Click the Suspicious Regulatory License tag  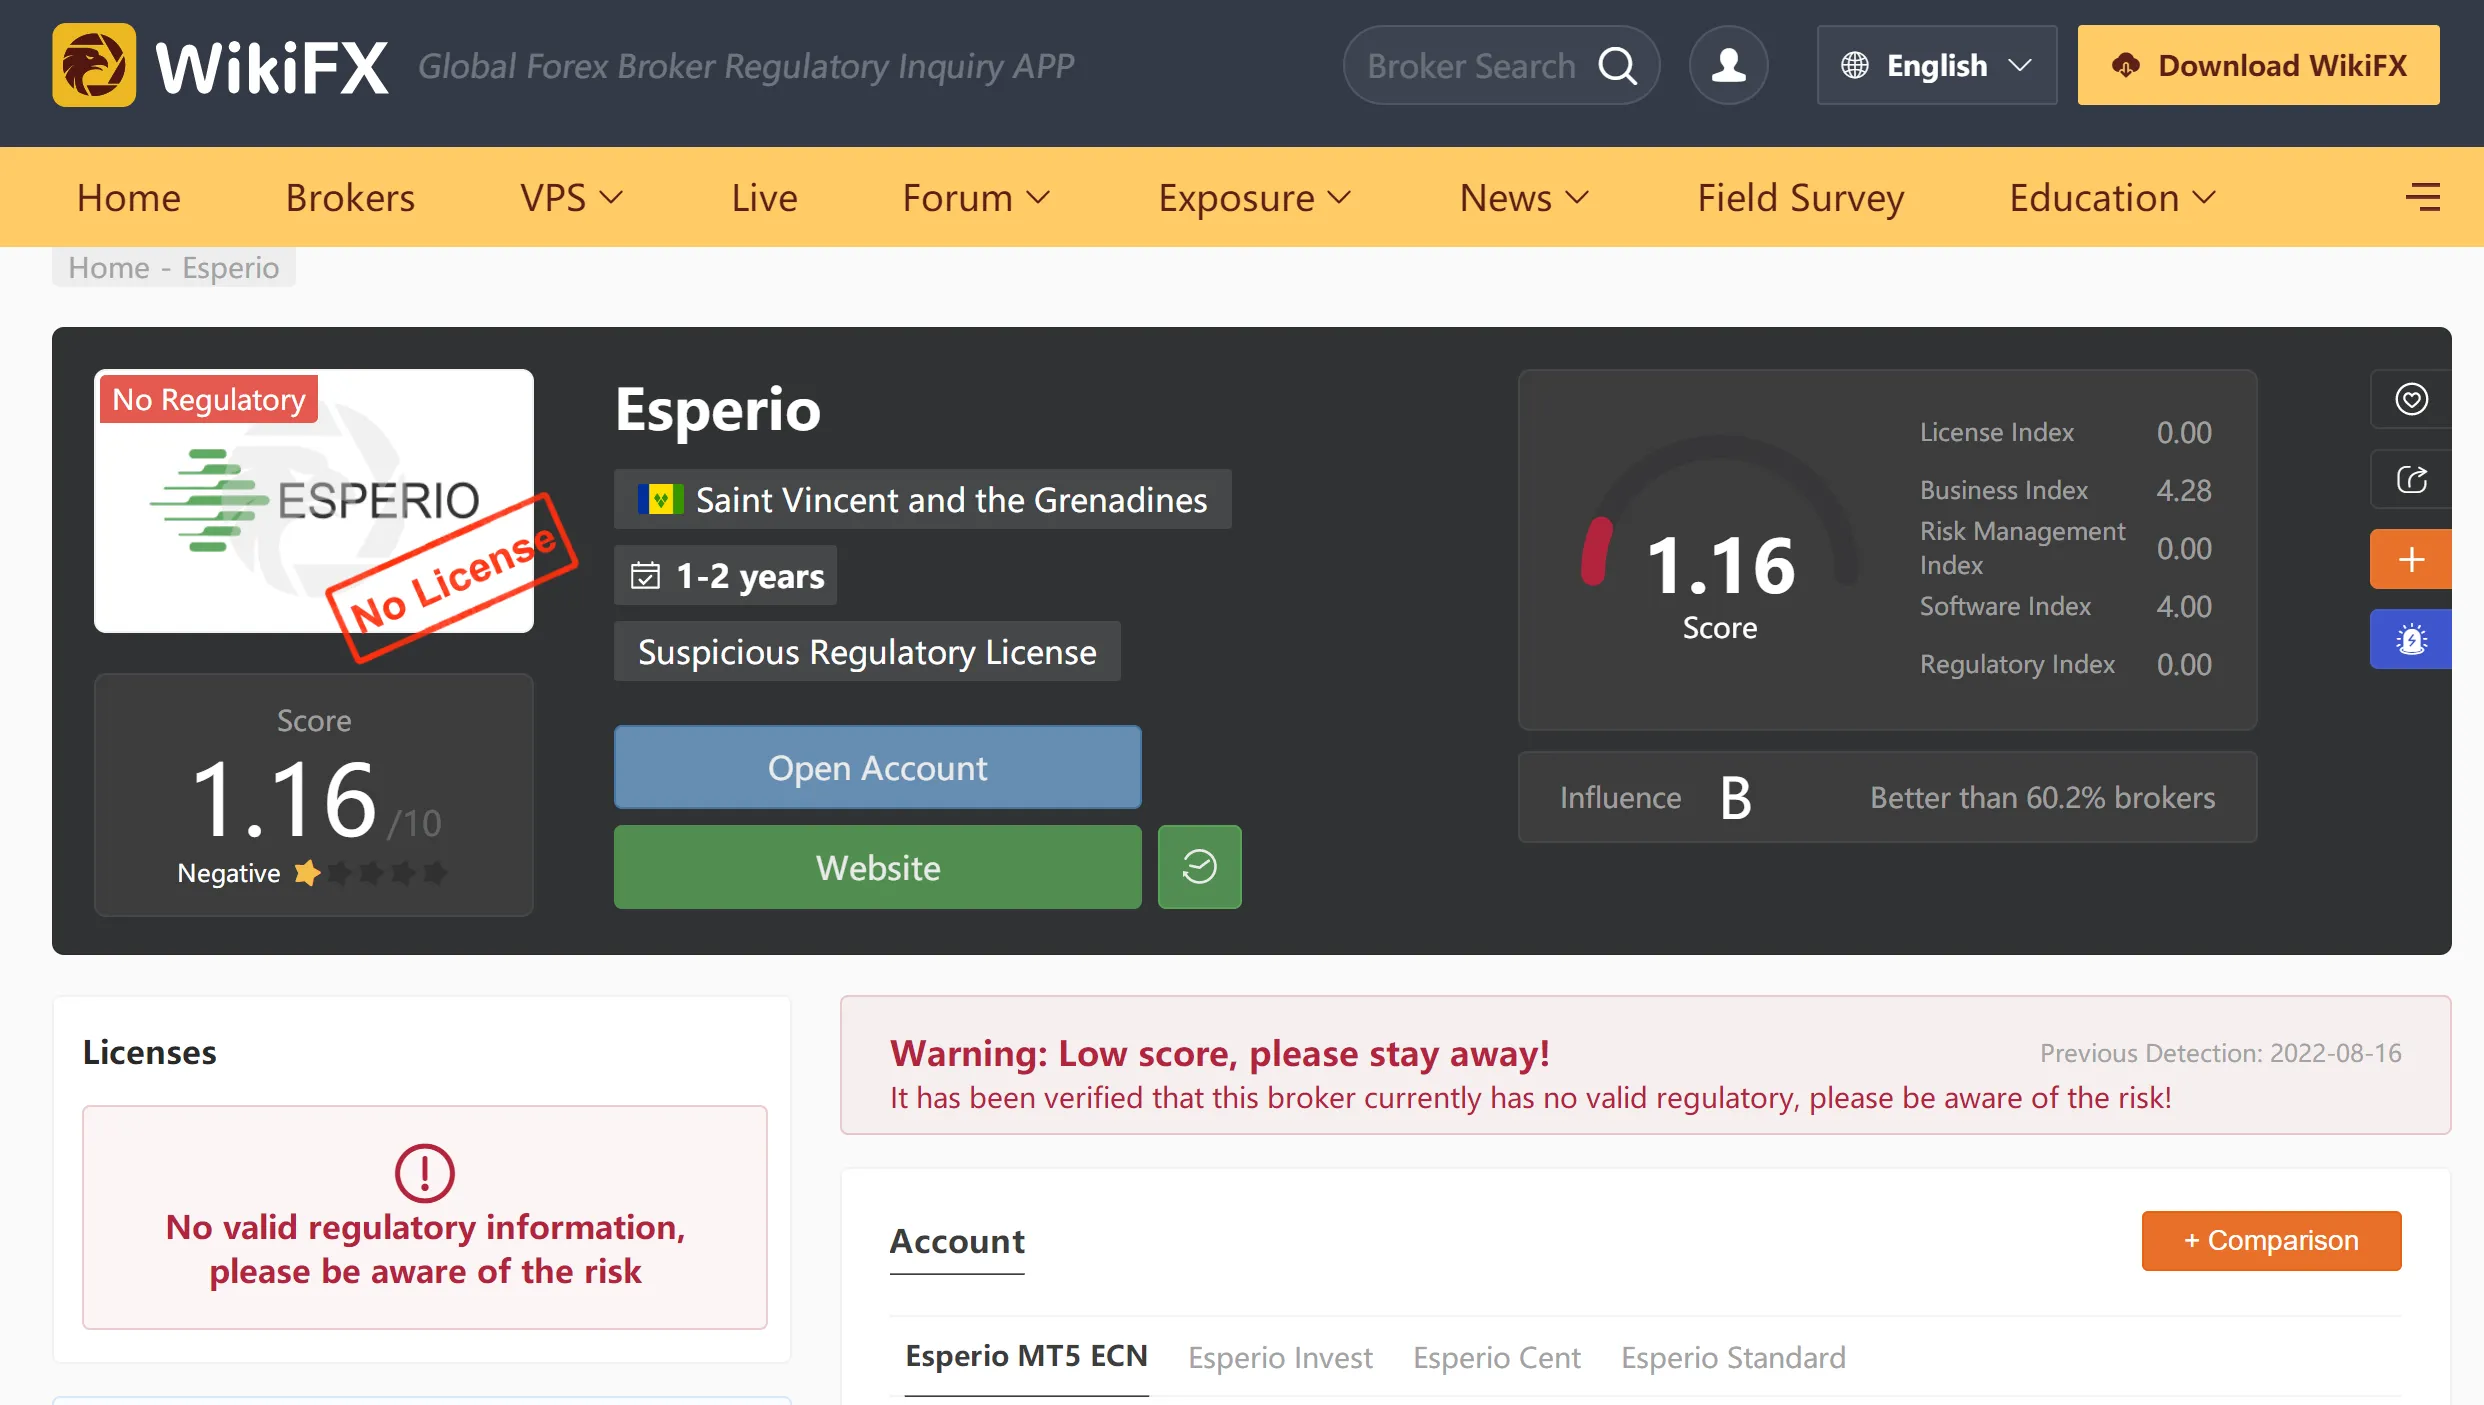[x=867, y=651]
